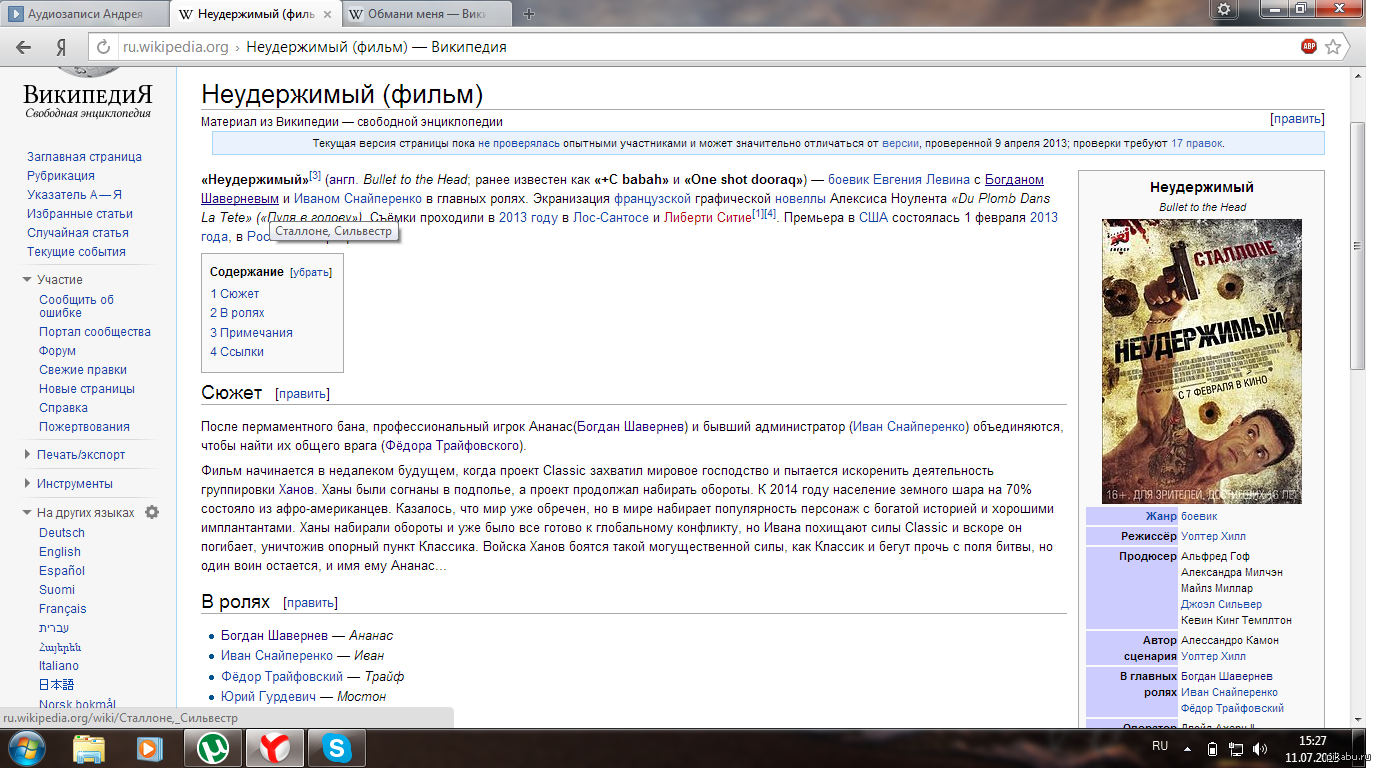Launch the media player taskbar icon

point(150,747)
